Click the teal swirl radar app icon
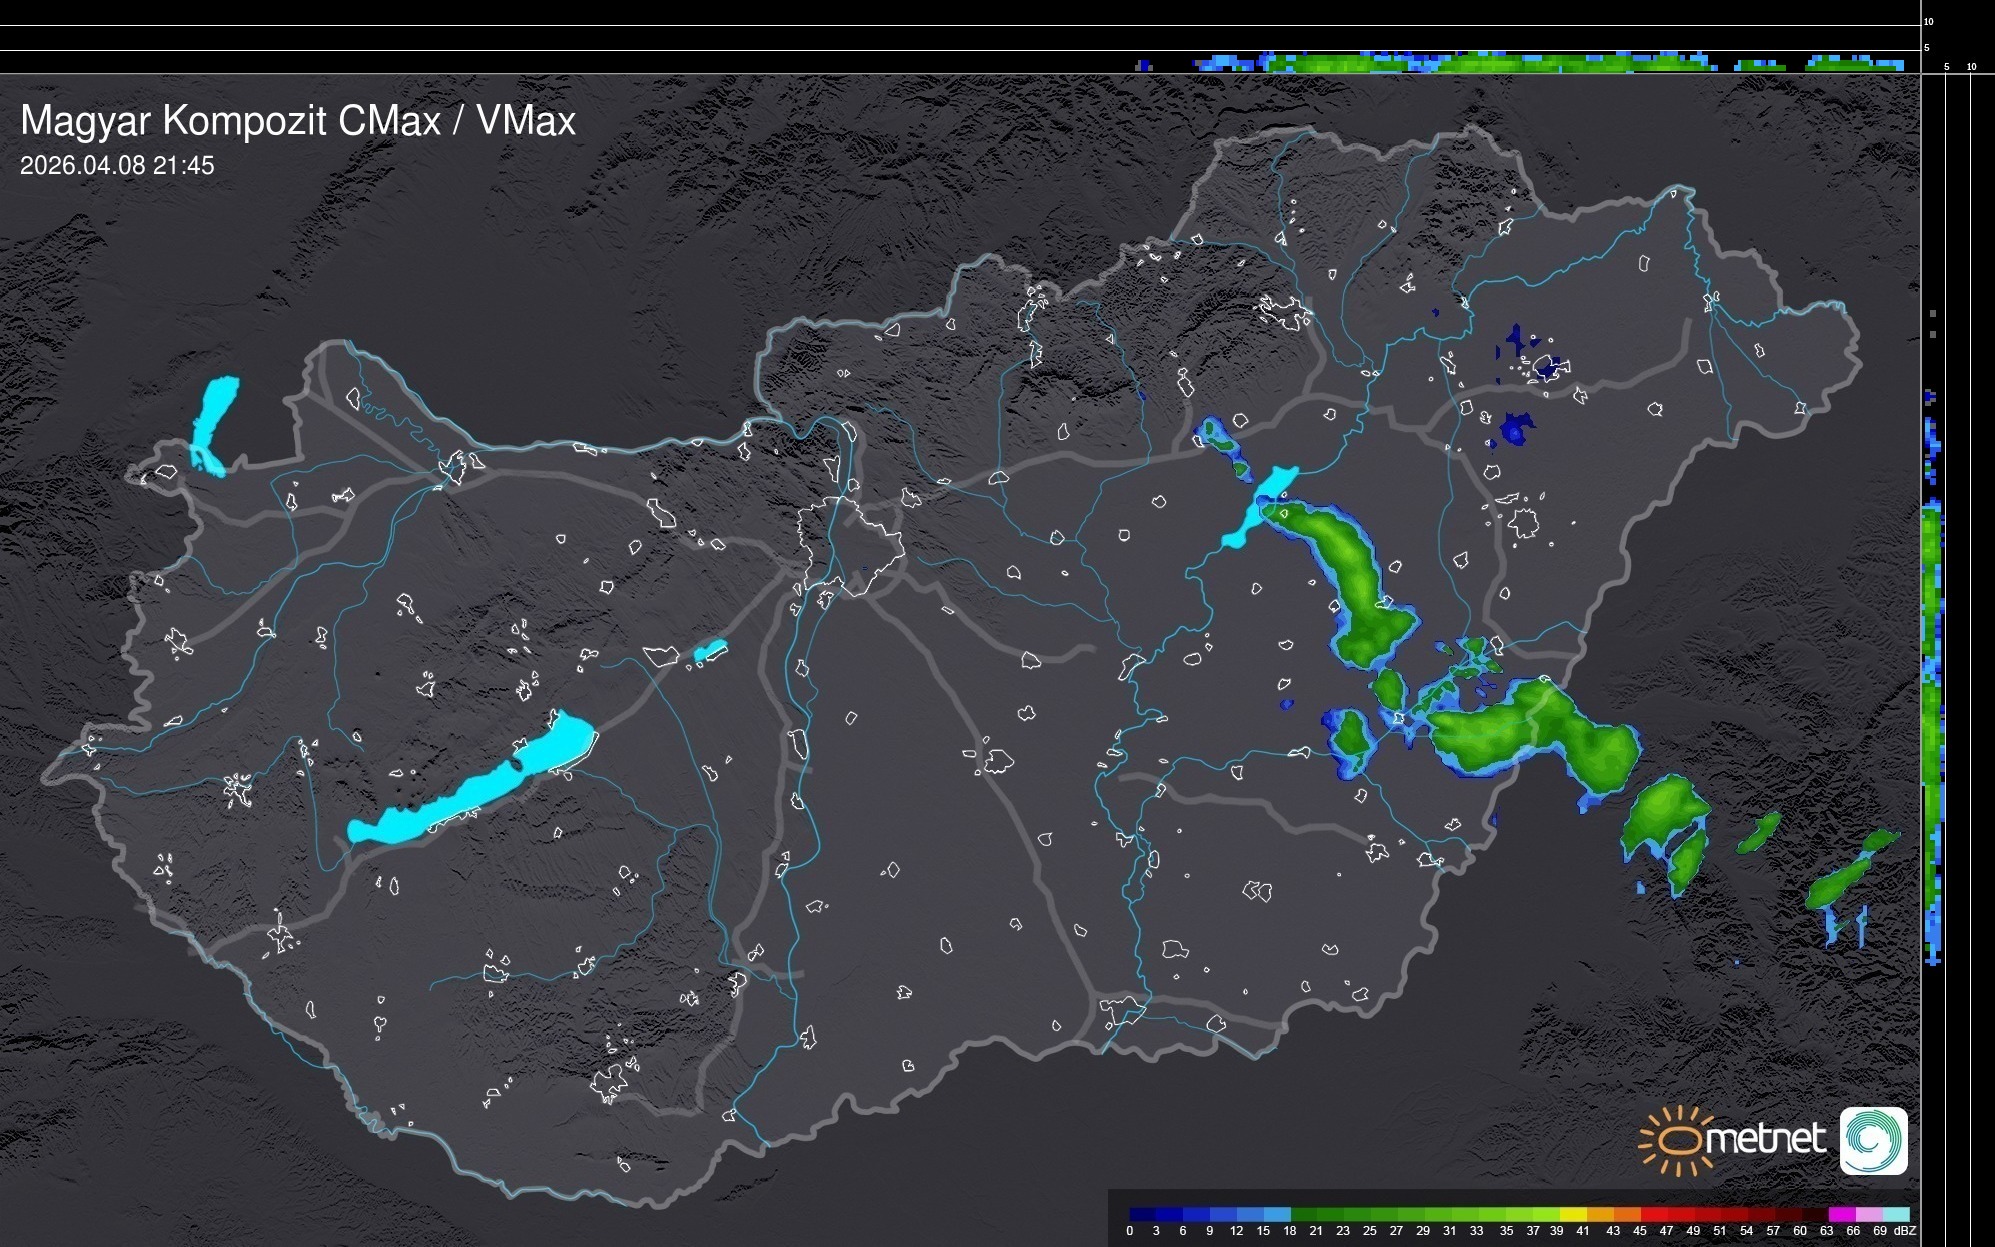The image size is (1995, 1247). 1873,1141
